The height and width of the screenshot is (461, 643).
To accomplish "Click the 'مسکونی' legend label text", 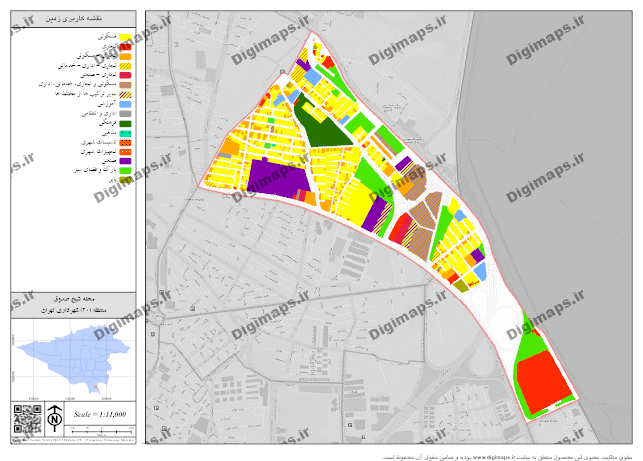I will point(107,37).
